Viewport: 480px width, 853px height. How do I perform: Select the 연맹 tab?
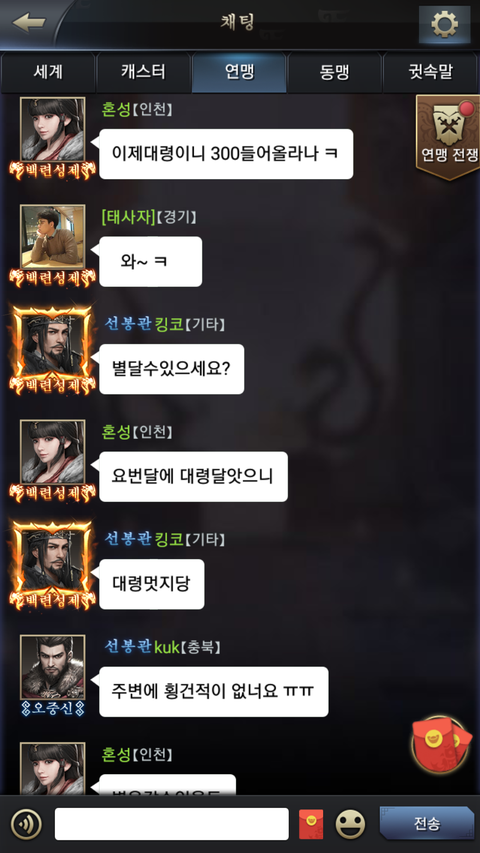point(239,72)
